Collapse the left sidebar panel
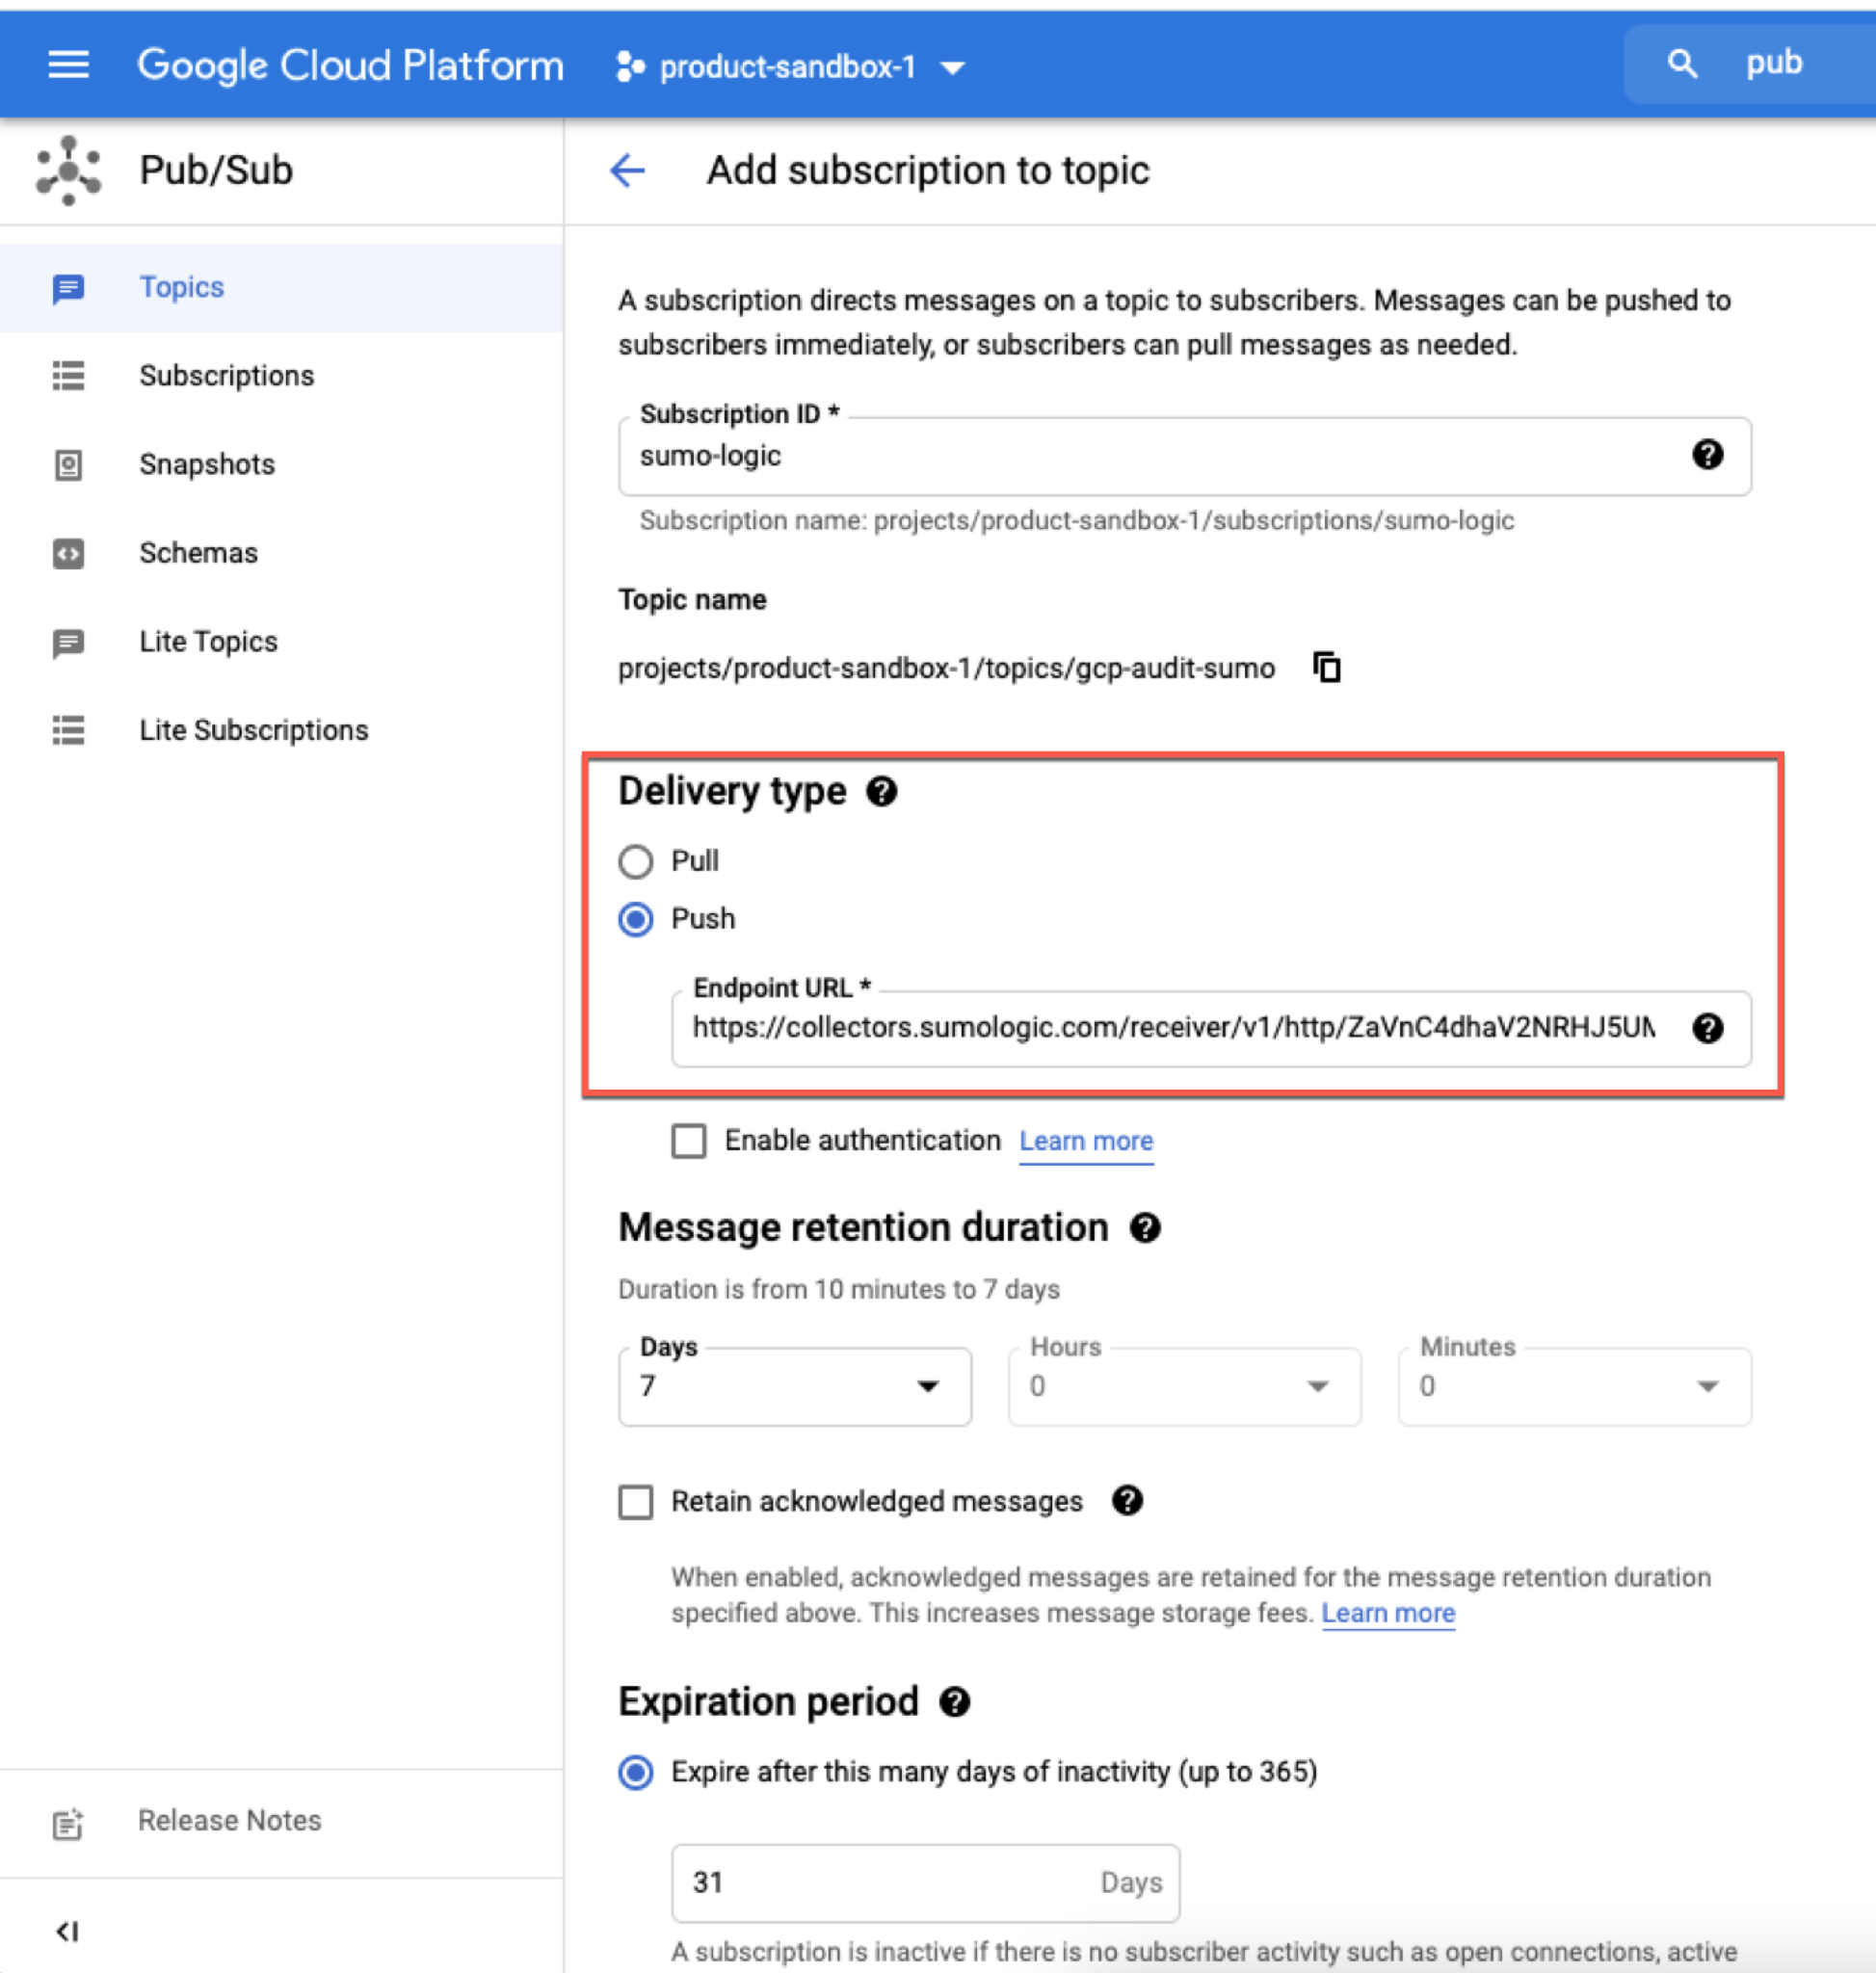 (66, 1931)
